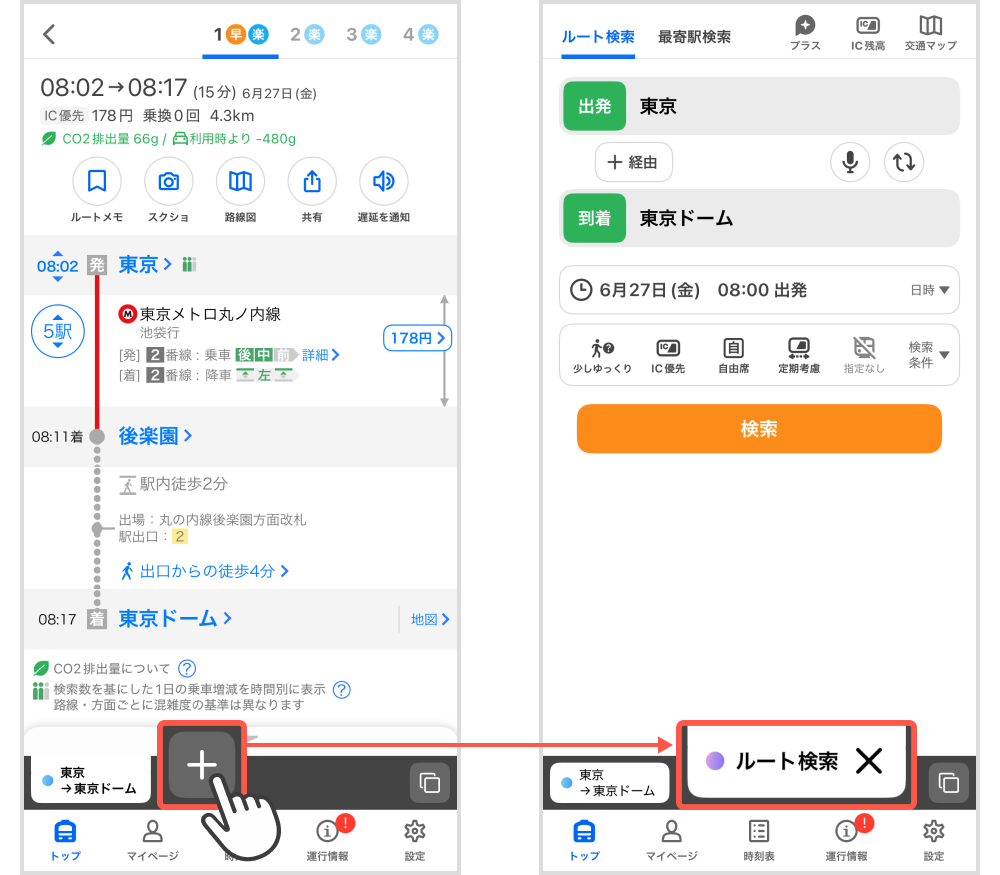Open the 東京 station link in the route
Image resolution: width=1000 pixels, height=875 pixels.
coord(145,265)
